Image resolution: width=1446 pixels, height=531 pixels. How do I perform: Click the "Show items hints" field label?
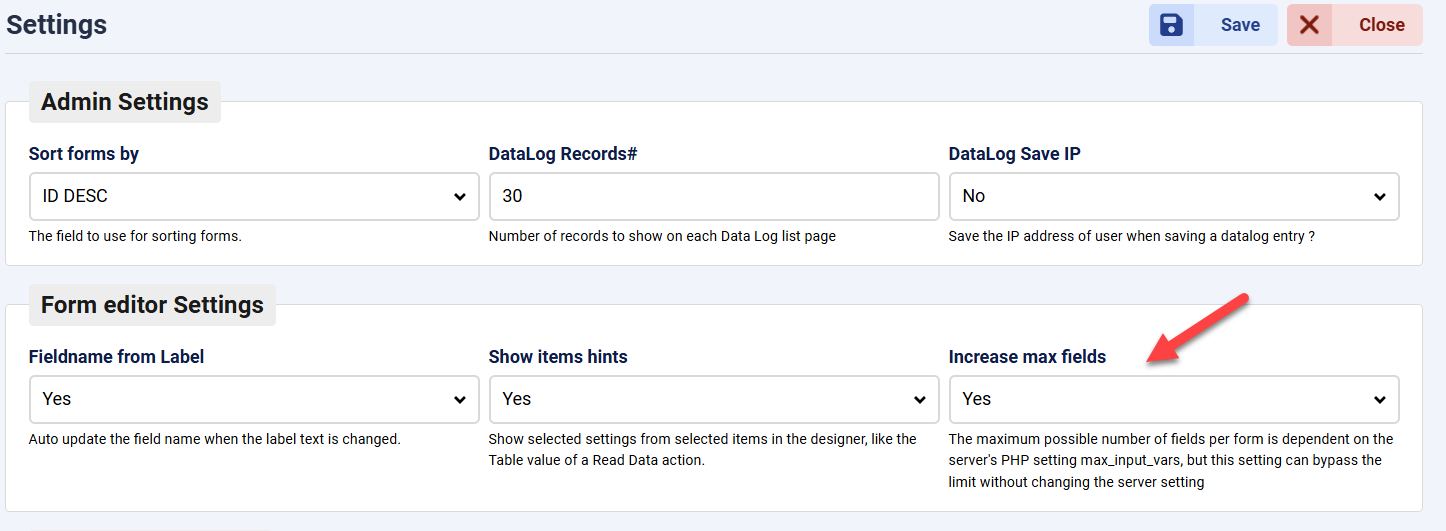(558, 357)
